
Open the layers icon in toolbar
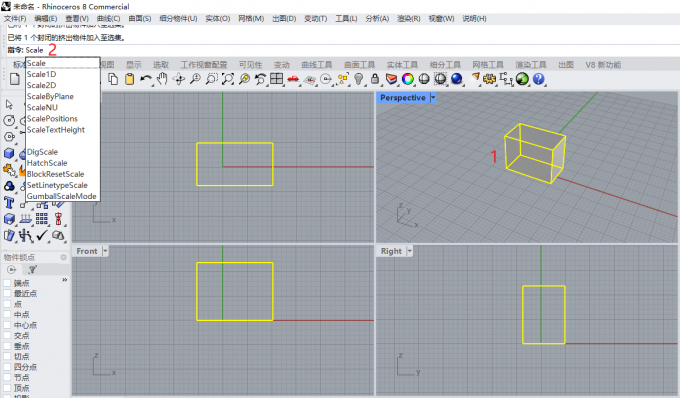coord(391,79)
